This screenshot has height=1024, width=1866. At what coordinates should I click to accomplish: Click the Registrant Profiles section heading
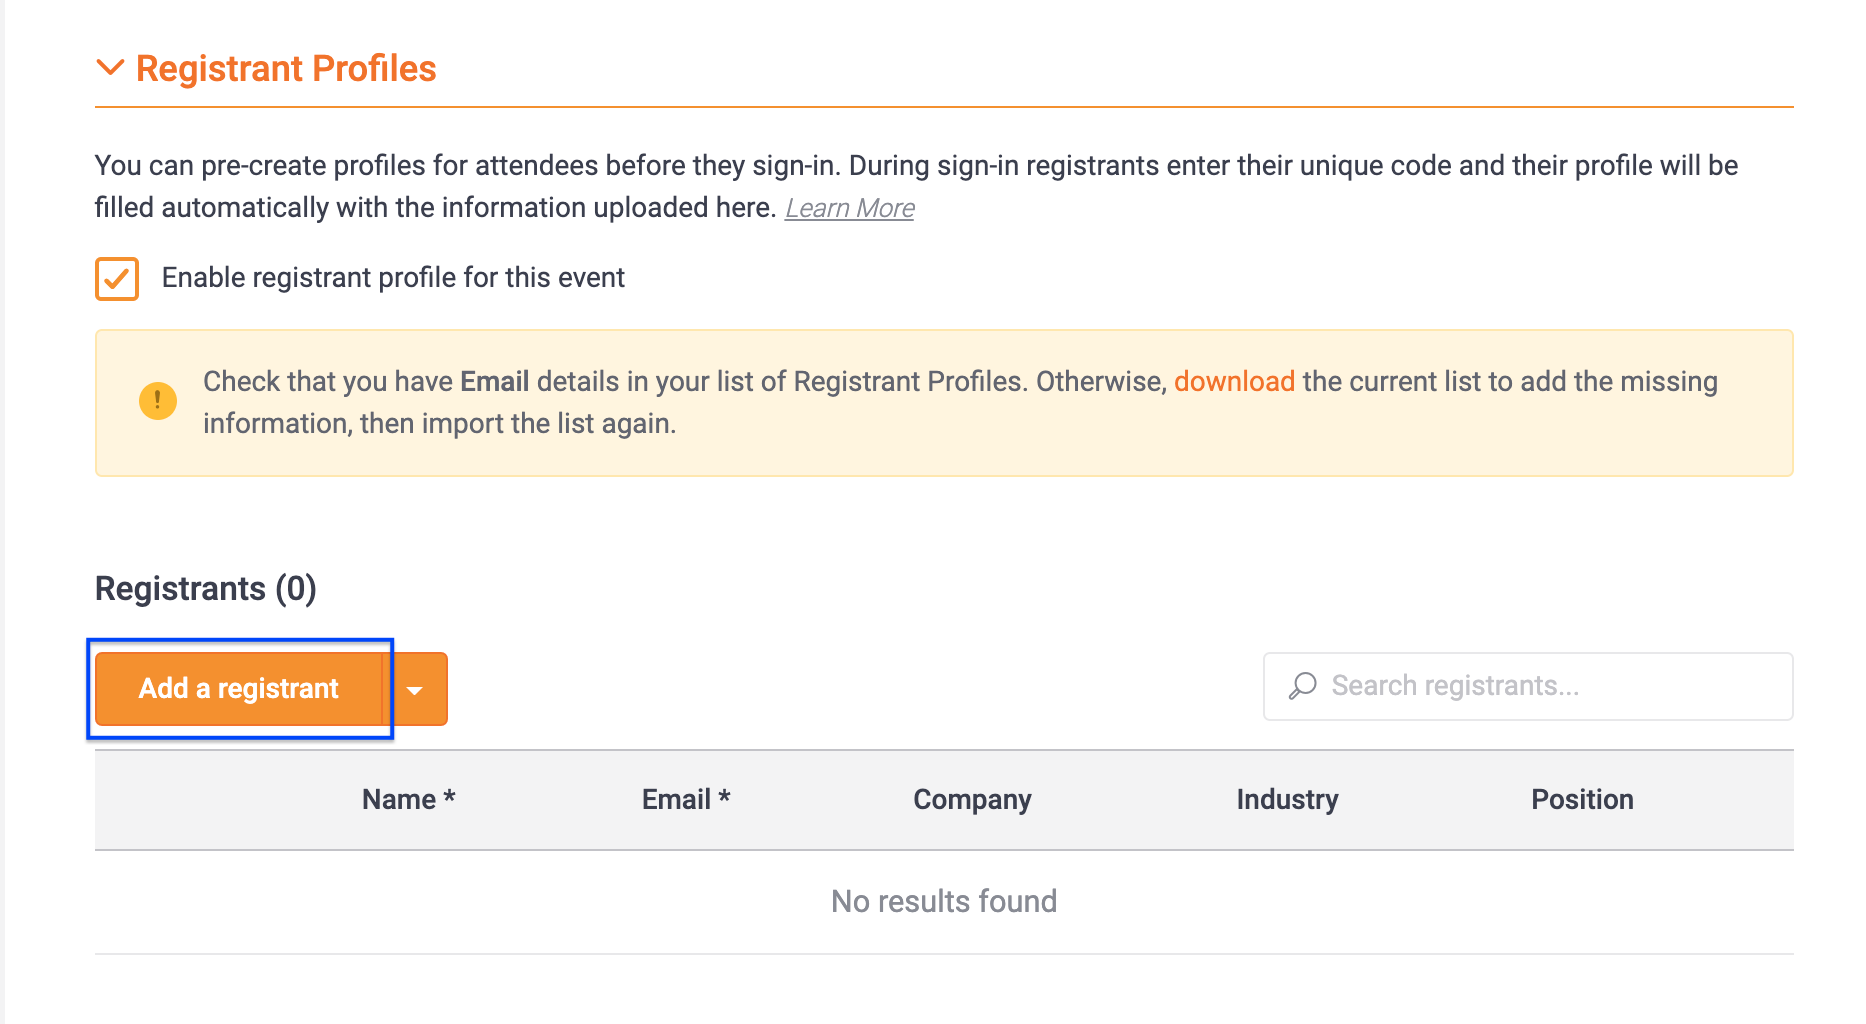pyautogui.click(x=286, y=68)
